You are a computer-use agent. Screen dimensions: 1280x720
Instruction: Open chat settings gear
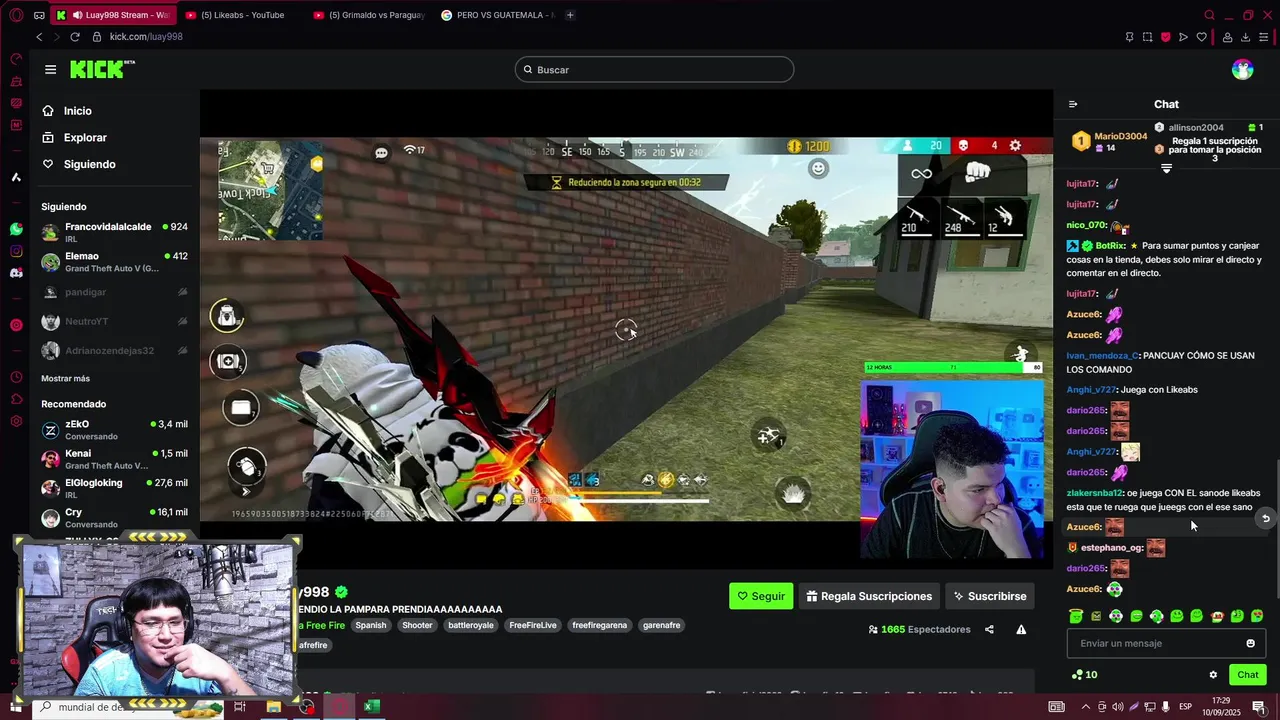[x=1213, y=675]
